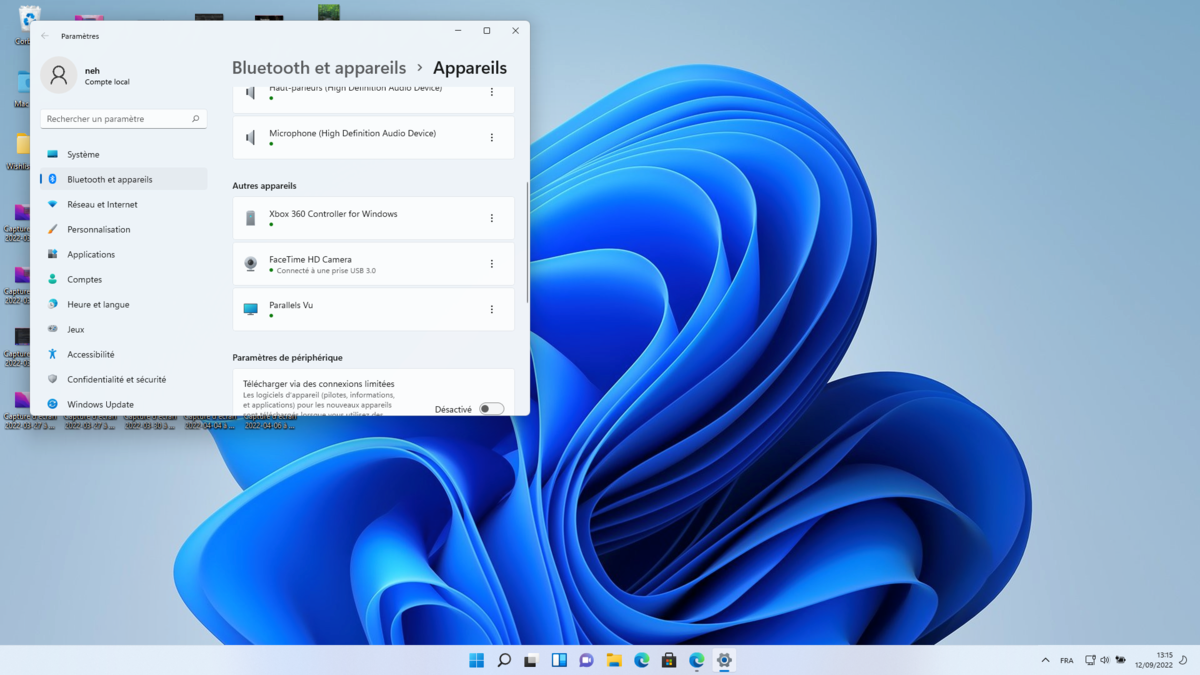The width and height of the screenshot is (1200, 675).
Task: Open more options for Xbox 360 Controller
Action: click(491, 218)
